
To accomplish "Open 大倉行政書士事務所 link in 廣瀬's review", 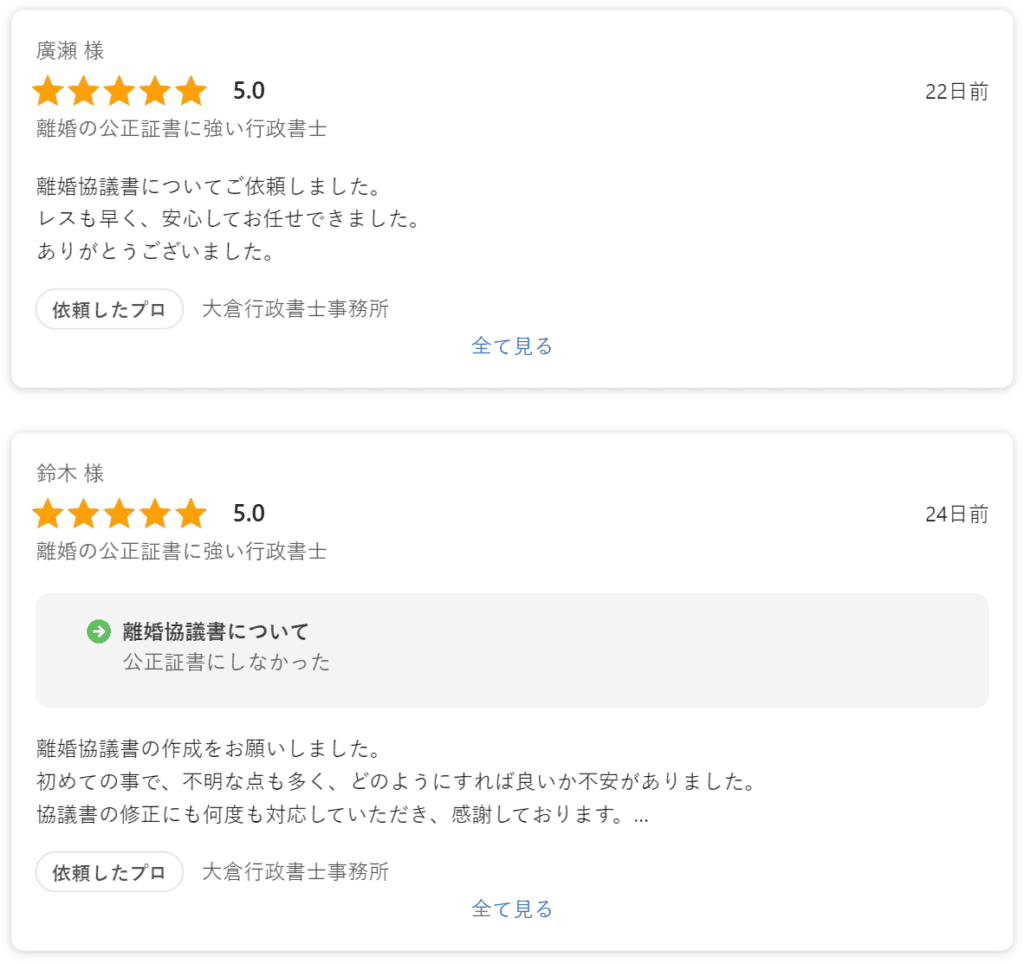I will [x=295, y=309].
